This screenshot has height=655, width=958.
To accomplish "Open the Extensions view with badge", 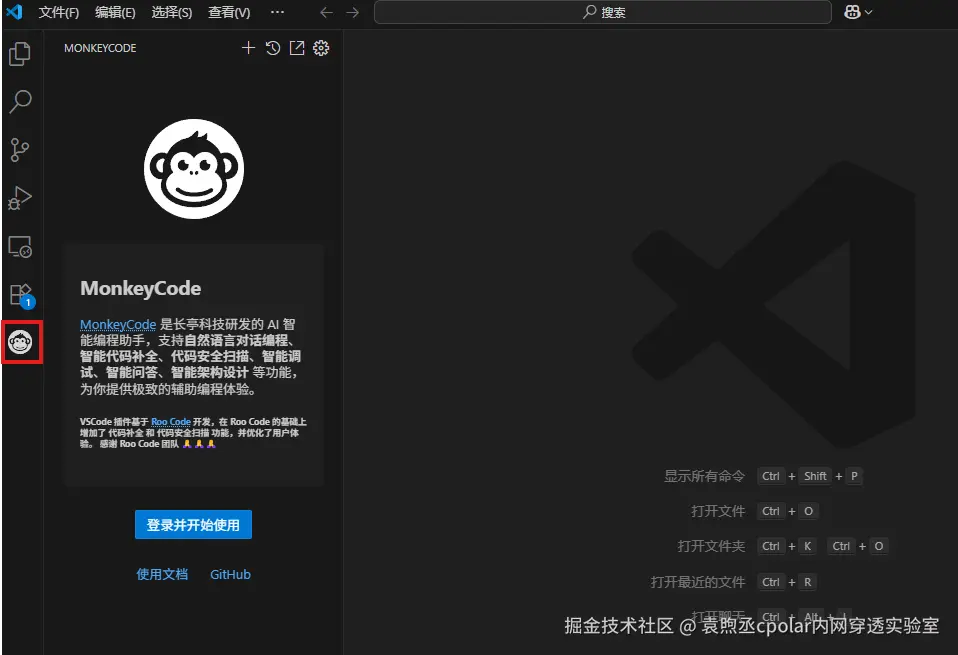I will click(x=21, y=296).
